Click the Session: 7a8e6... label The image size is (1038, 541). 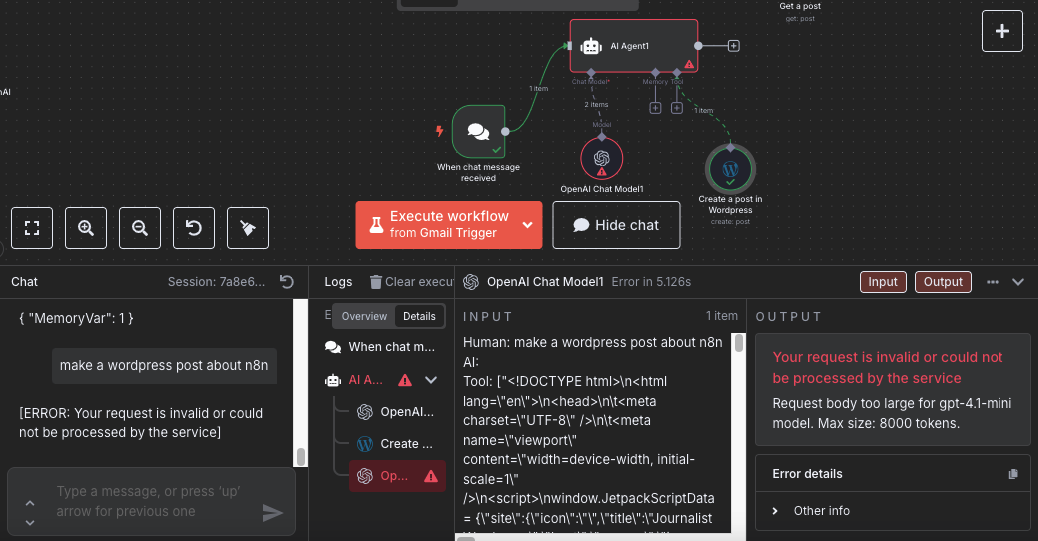tap(216, 282)
